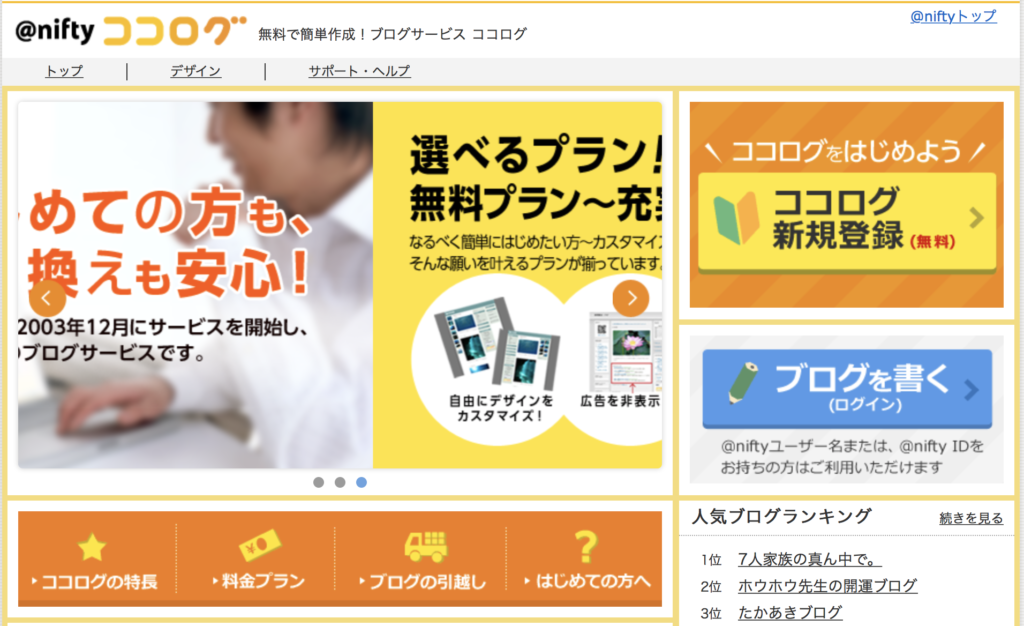Image resolution: width=1024 pixels, height=626 pixels.
Task: Advance the carousel with the right arrow
Action: (x=631, y=298)
